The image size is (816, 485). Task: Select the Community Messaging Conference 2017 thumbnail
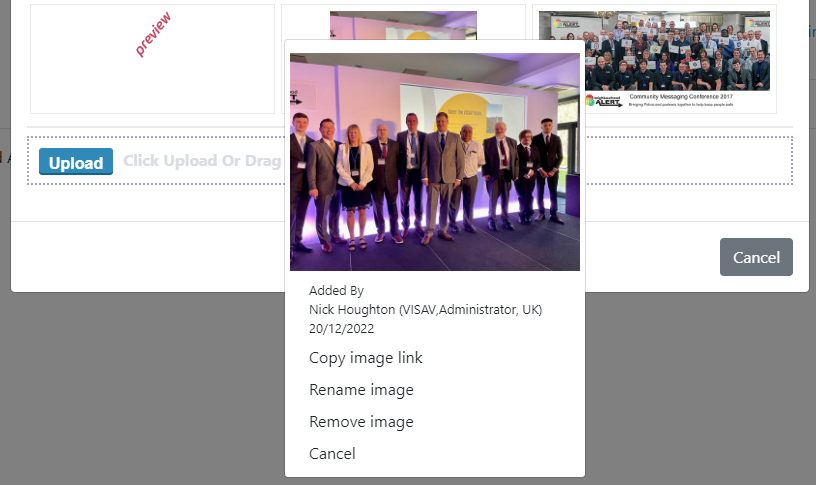point(654,59)
